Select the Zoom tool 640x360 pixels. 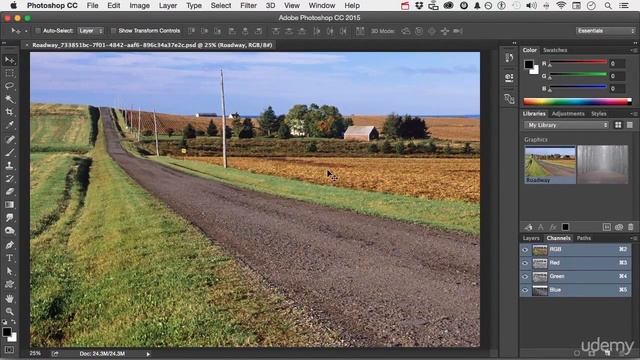point(9,312)
